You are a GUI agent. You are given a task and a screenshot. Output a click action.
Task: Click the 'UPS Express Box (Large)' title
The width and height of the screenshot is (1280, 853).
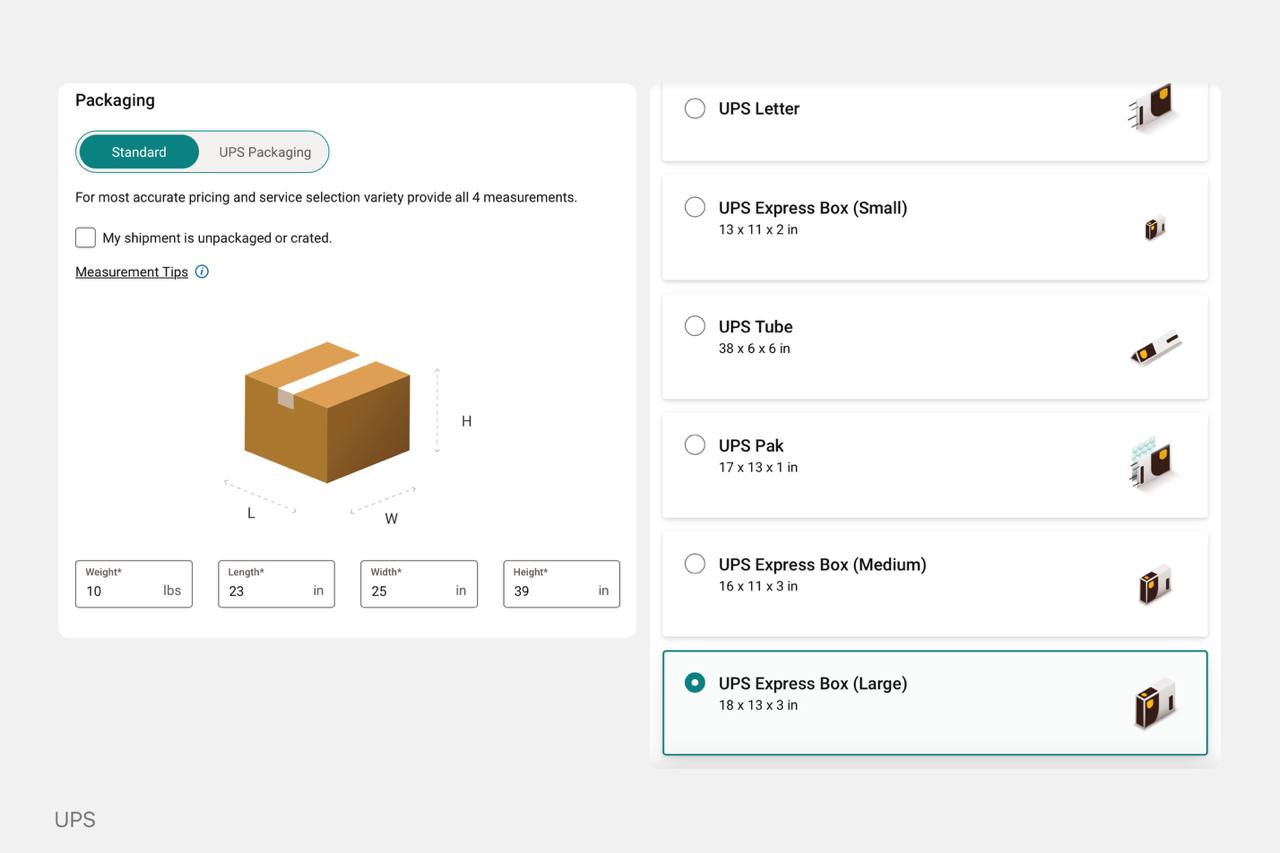(813, 684)
